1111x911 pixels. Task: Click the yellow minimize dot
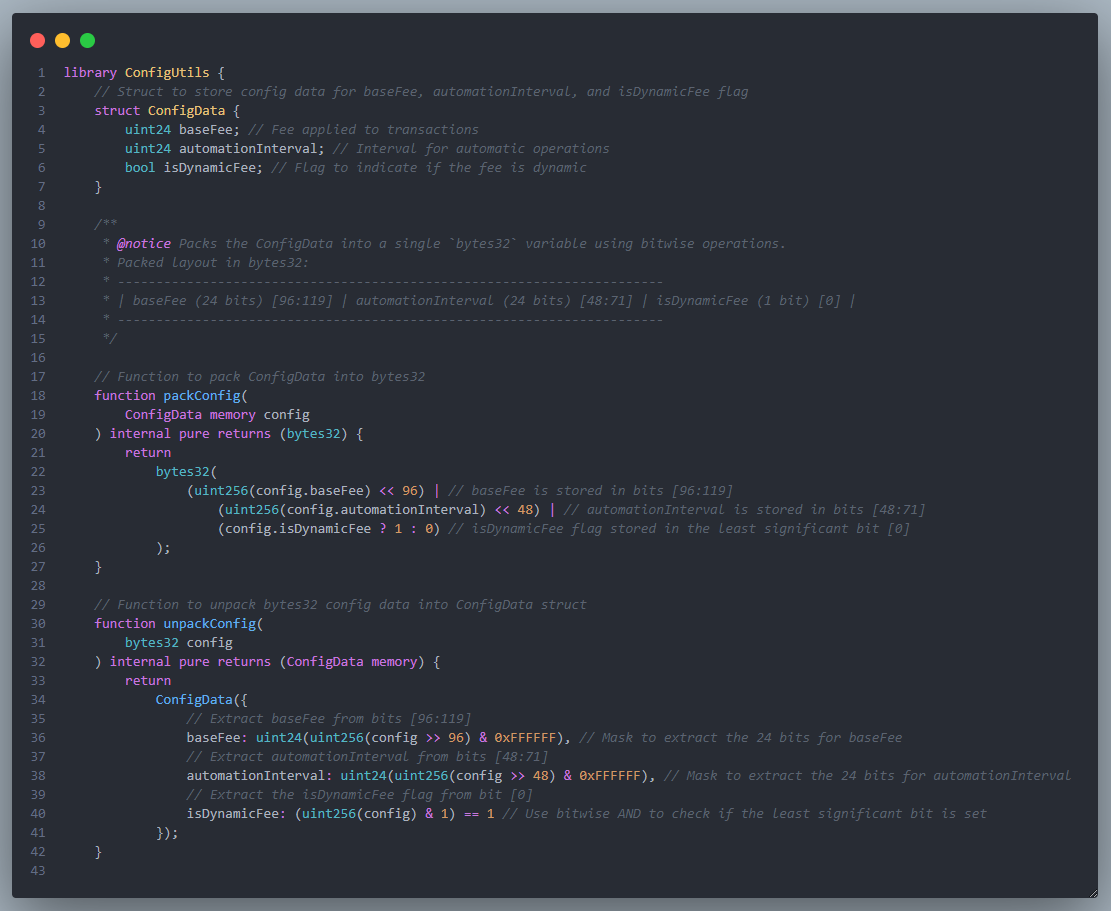click(63, 41)
